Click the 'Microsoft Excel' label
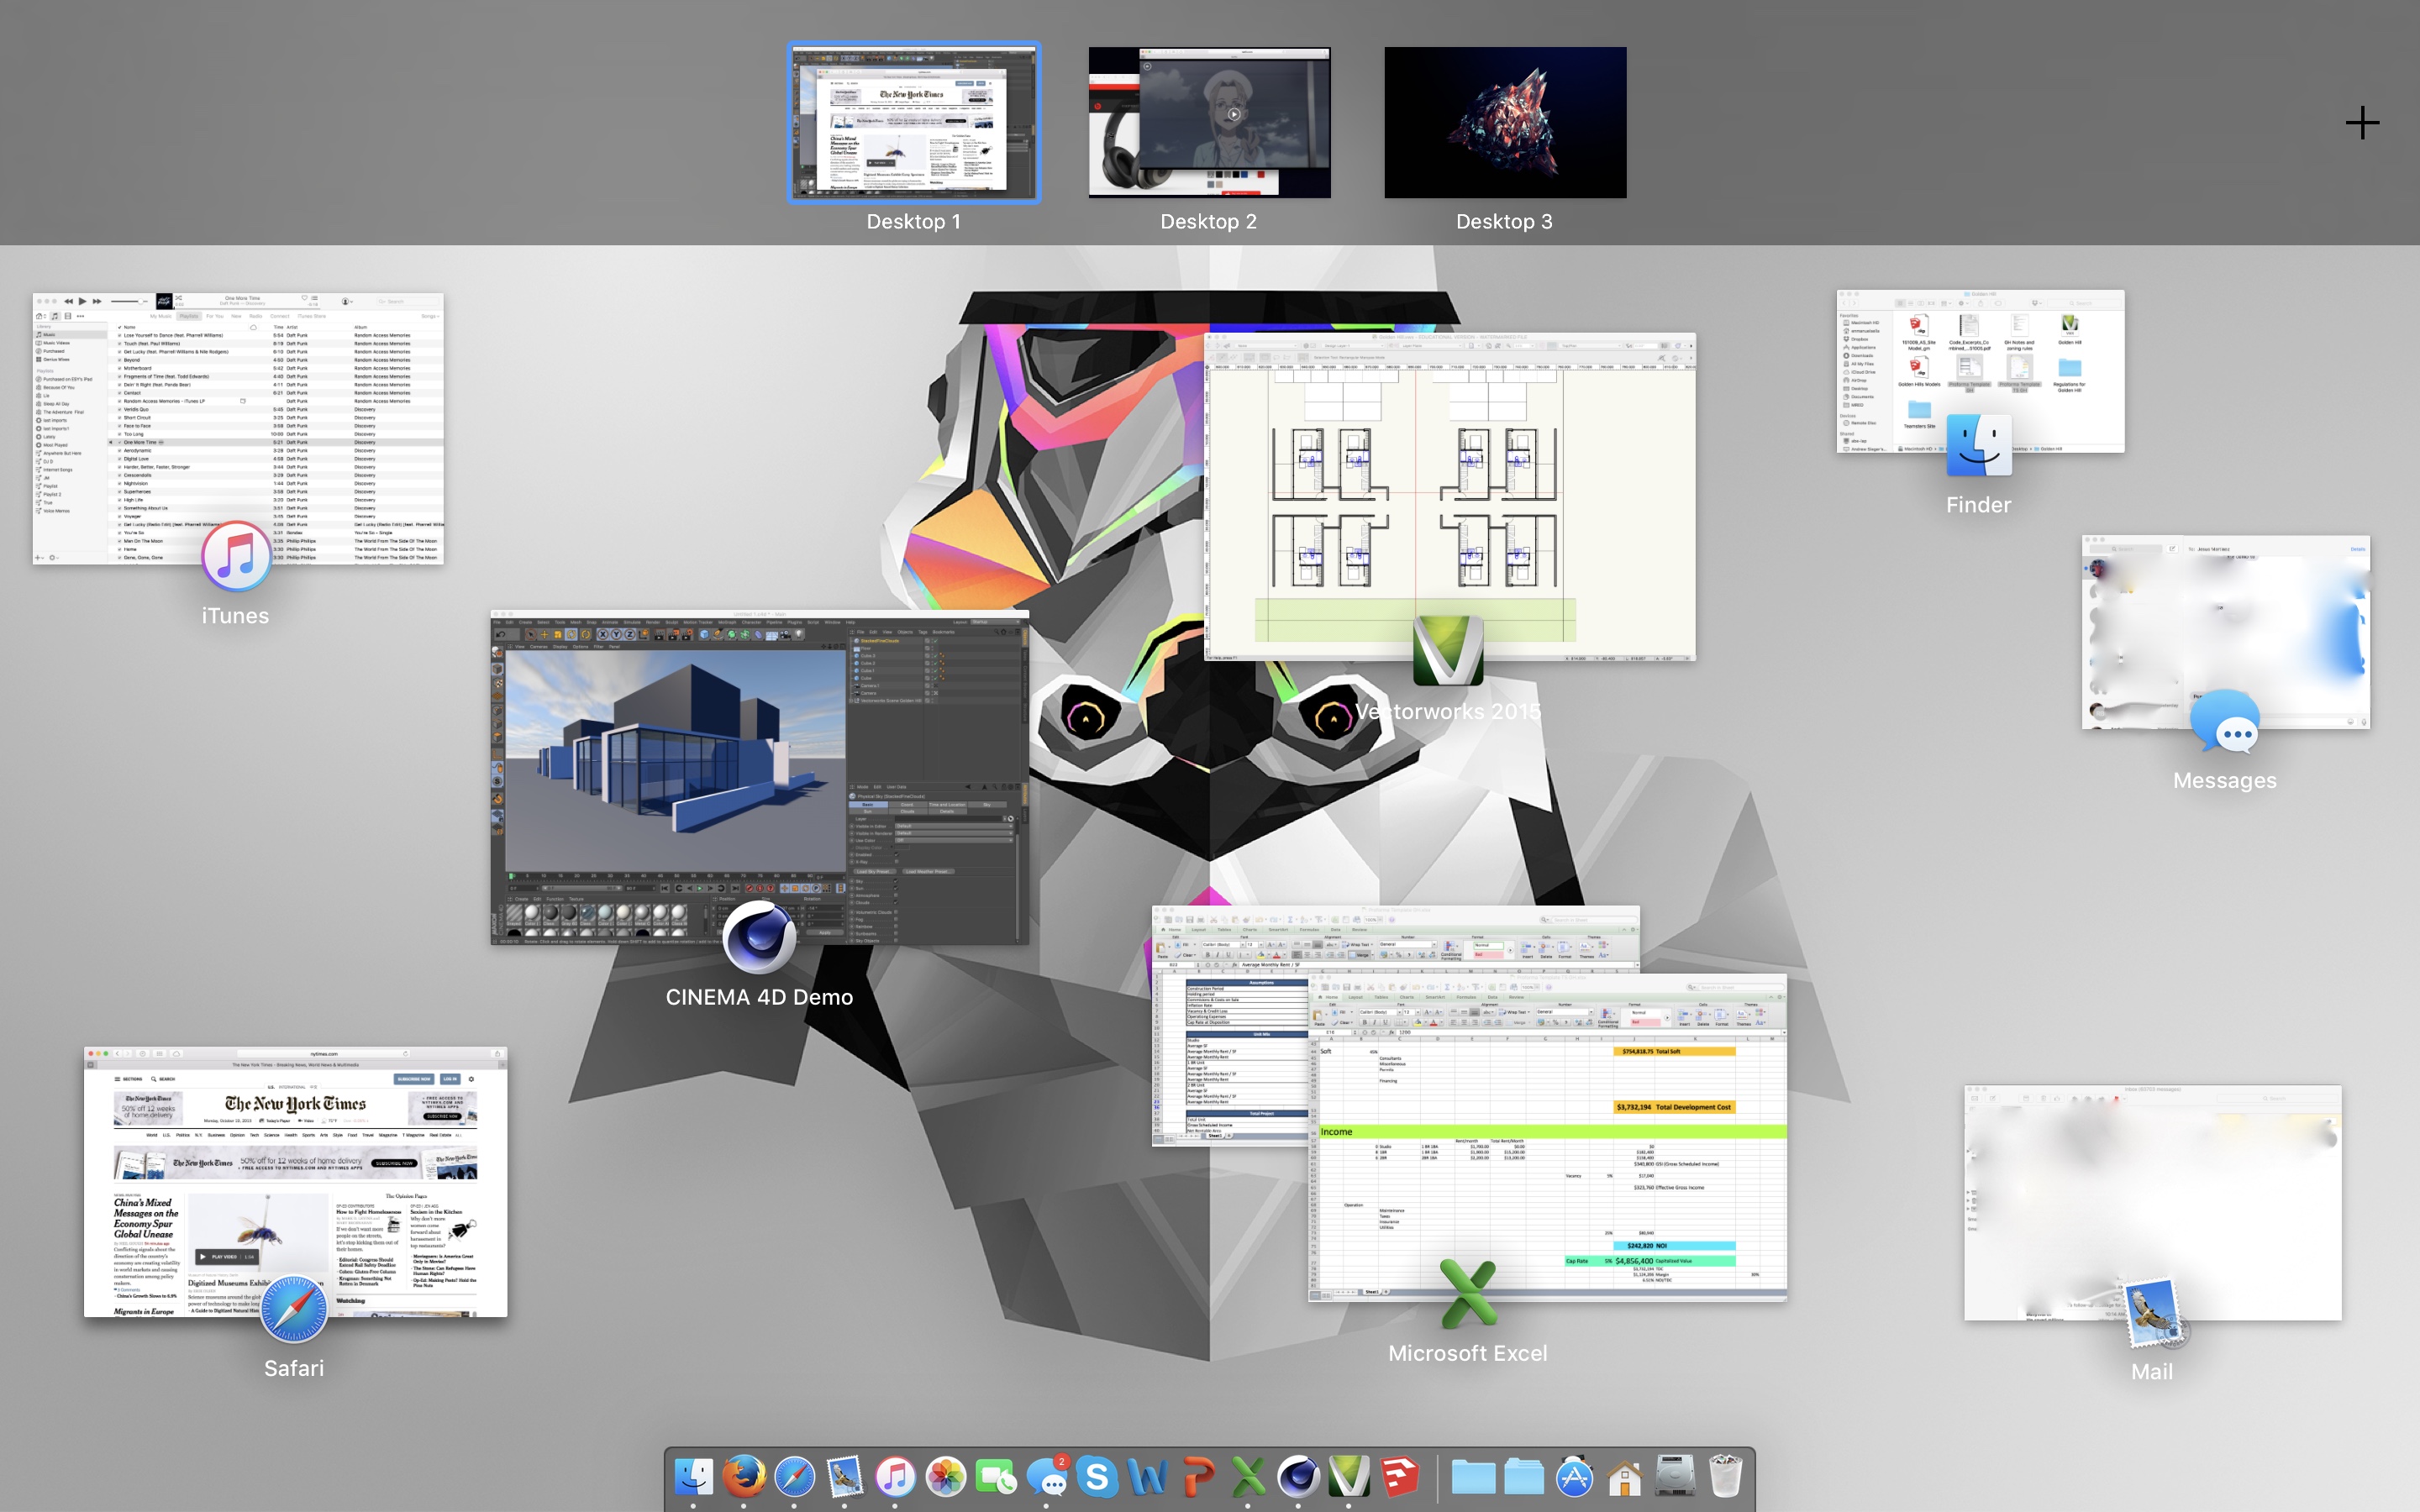The height and width of the screenshot is (1512, 2420). (x=1468, y=1353)
